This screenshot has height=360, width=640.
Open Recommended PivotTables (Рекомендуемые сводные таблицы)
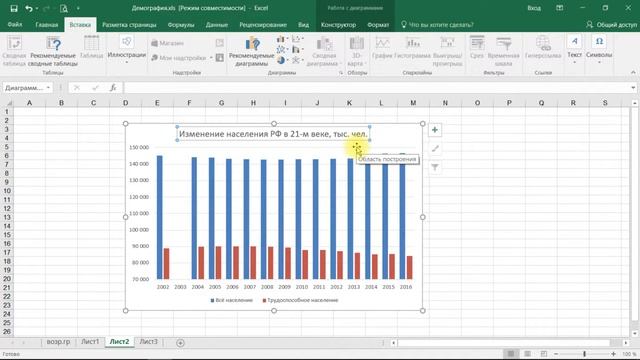pyautogui.click(x=53, y=51)
